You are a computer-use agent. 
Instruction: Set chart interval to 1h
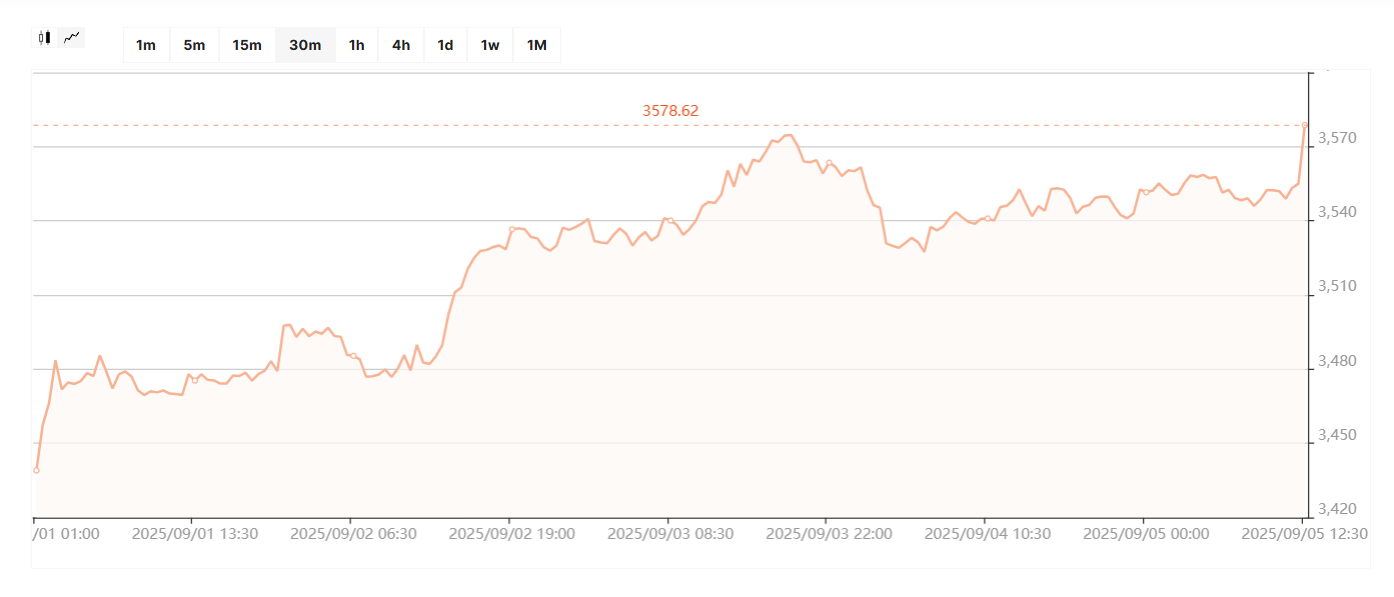tap(356, 45)
